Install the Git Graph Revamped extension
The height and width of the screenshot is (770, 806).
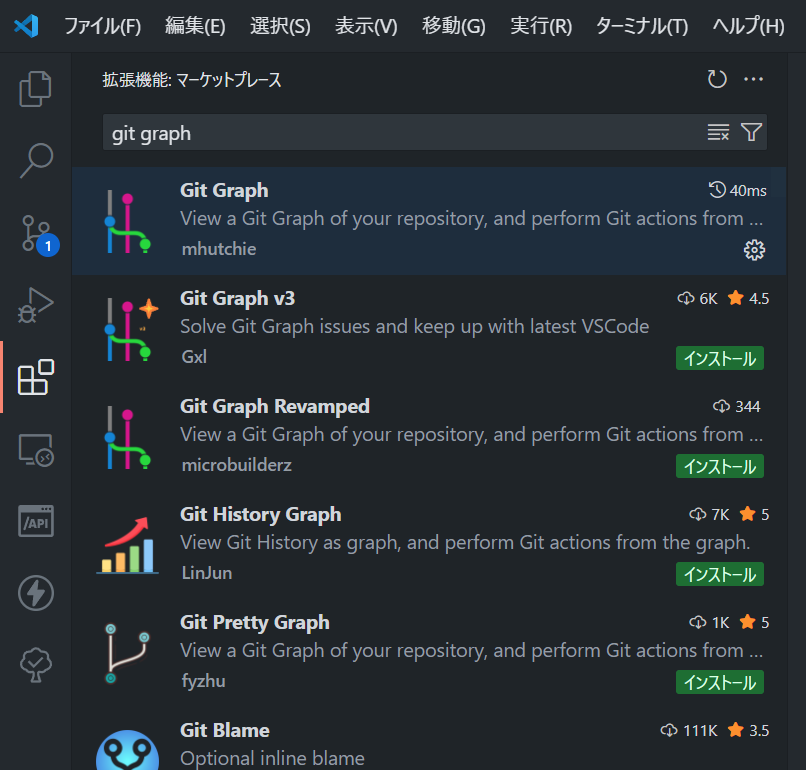pyautogui.click(x=720, y=466)
